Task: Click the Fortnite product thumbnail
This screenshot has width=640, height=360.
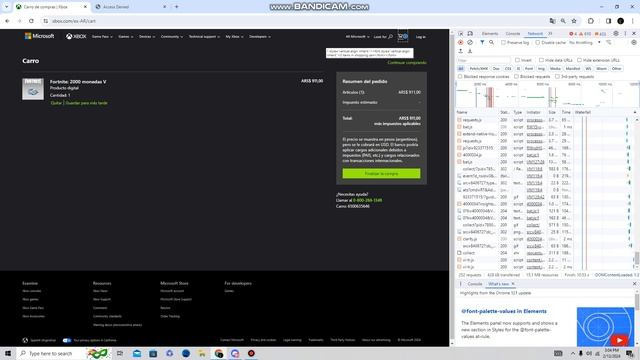Action: click(x=33, y=89)
